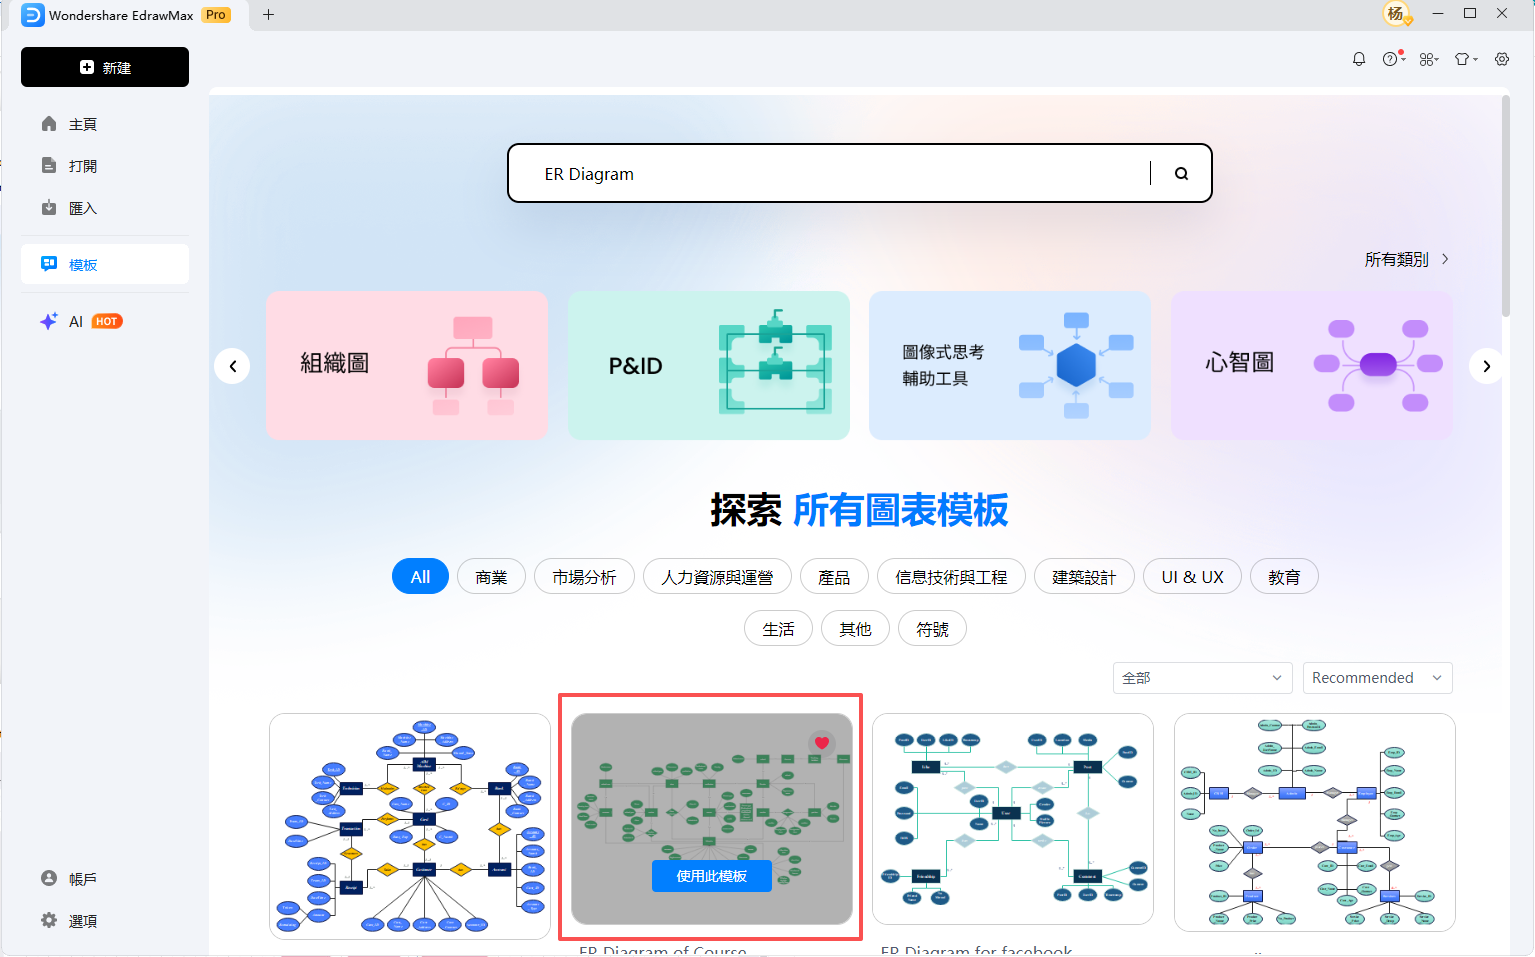Launch the AI feature from sidebar
The image size is (1535, 957).
[75, 320]
